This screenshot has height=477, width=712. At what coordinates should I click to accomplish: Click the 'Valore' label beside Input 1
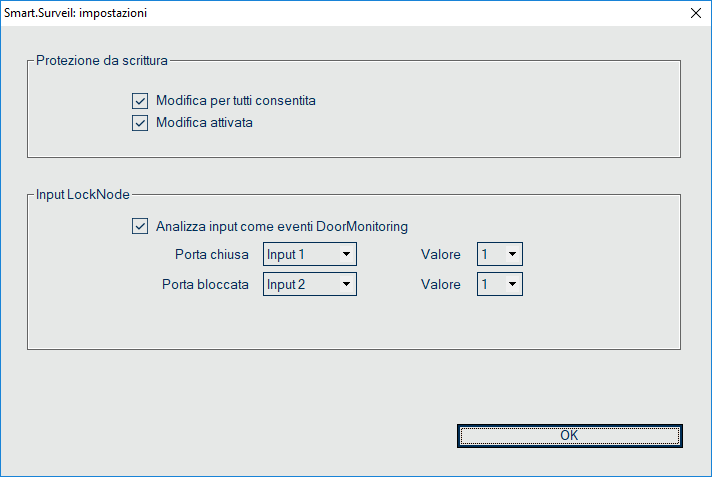(x=441, y=255)
